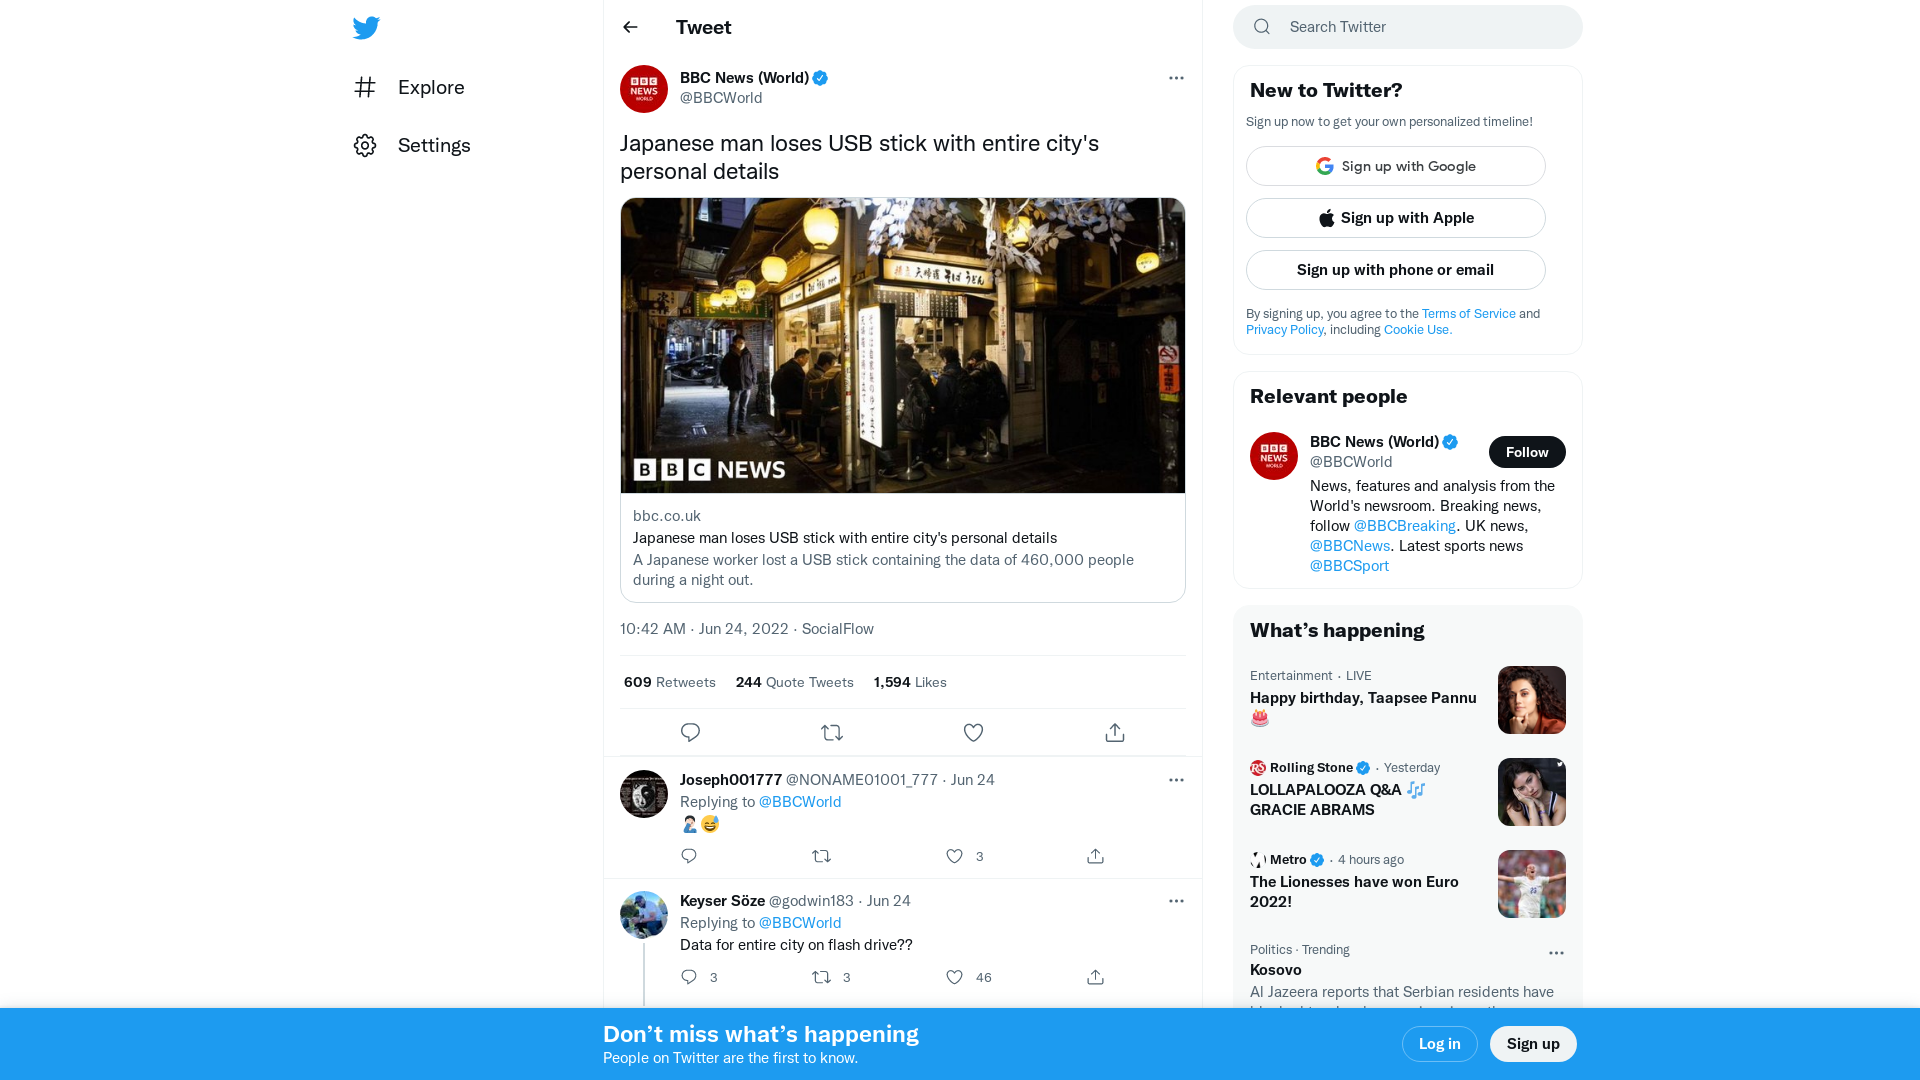Like Joseph001777's reply

point(955,856)
